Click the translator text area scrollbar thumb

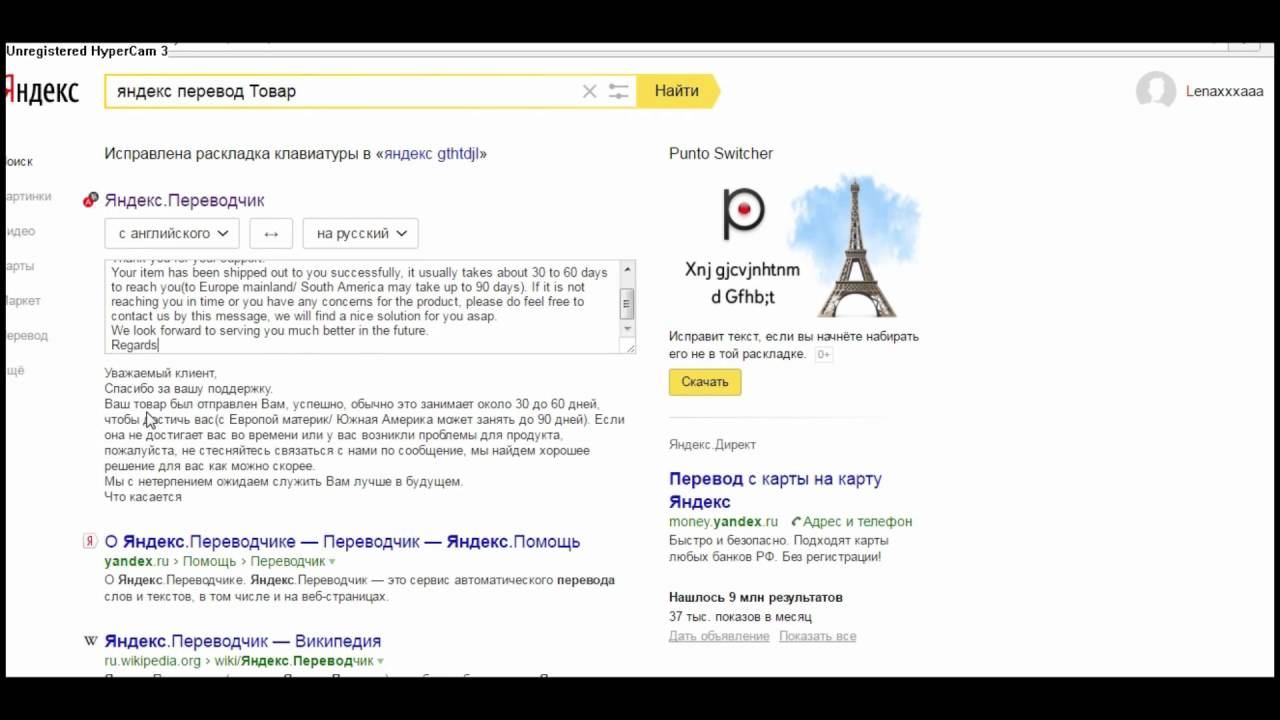pos(627,302)
